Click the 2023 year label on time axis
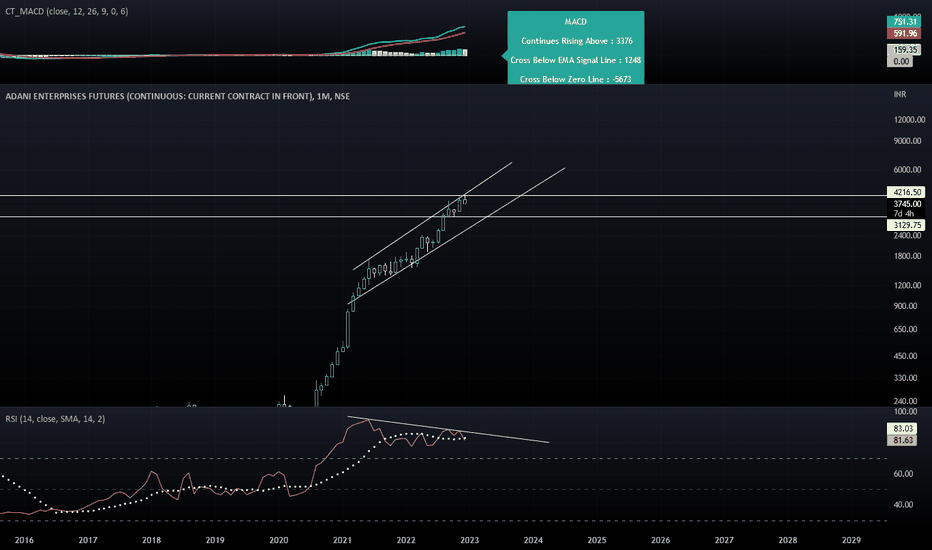932x550 pixels. coord(470,540)
